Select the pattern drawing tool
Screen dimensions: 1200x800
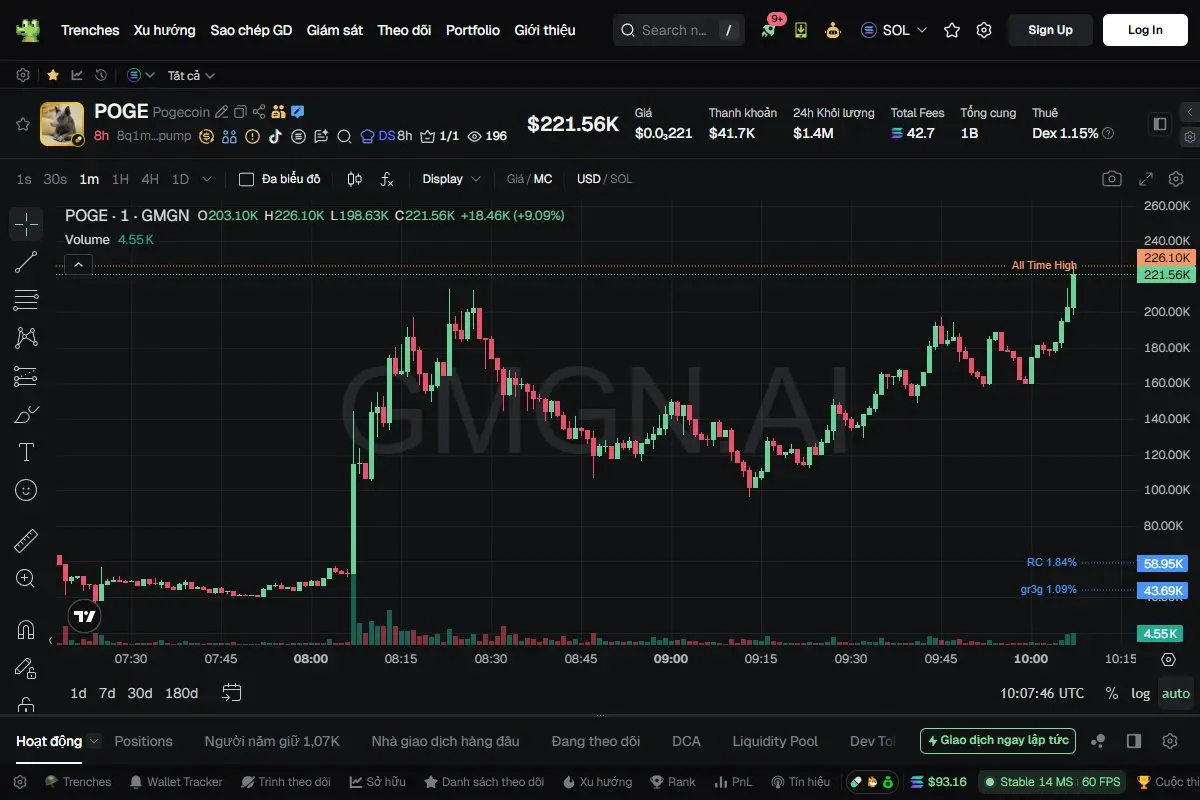pos(26,337)
